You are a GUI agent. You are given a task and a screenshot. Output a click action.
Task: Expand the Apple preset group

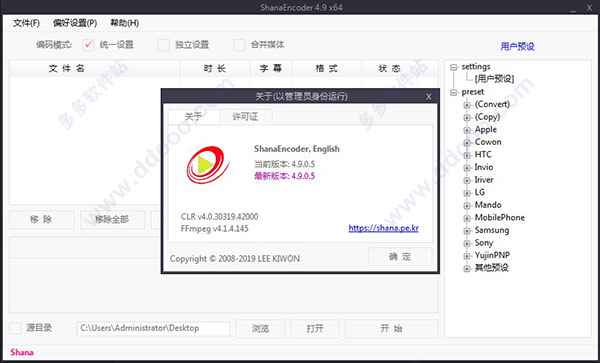[x=466, y=130]
